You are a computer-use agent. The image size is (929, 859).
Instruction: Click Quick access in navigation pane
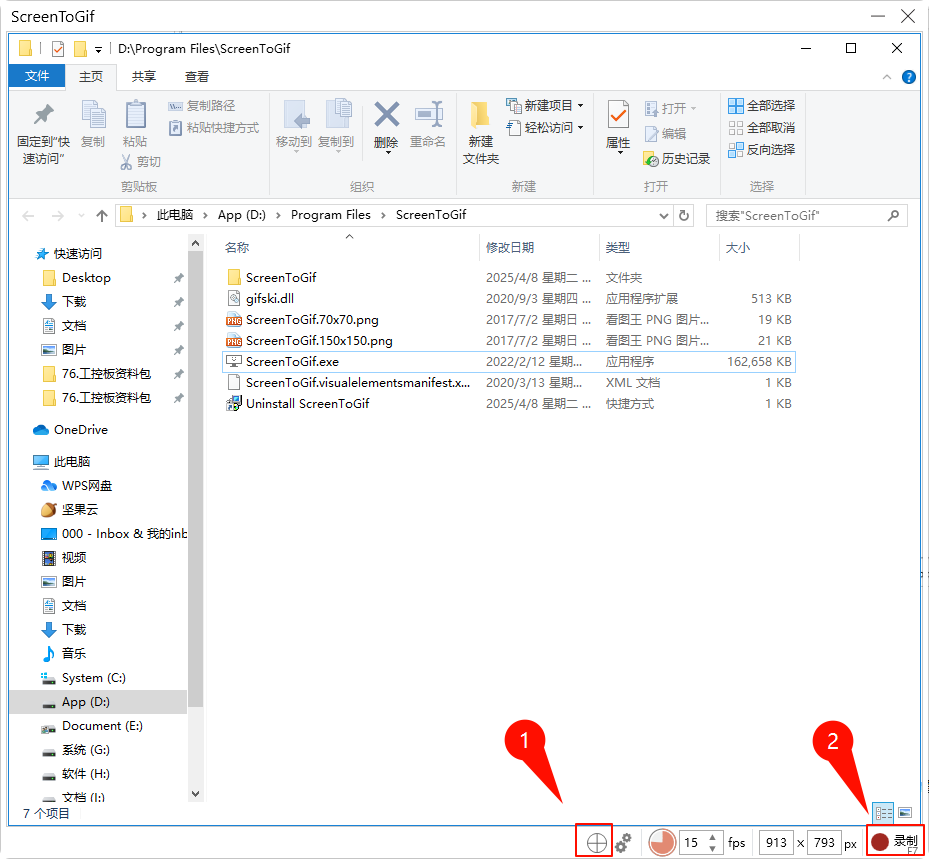click(x=69, y=254)
